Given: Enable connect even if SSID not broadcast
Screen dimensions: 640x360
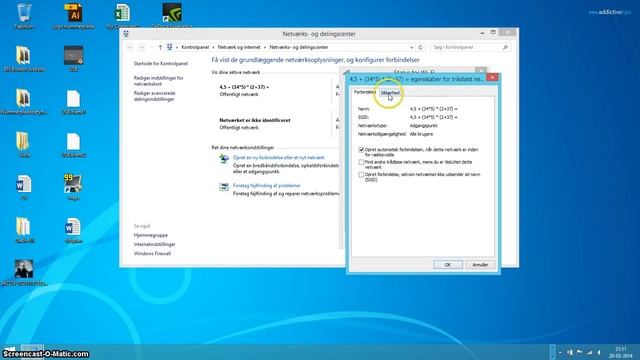Looking at the screenshot, I should pos(361,175).
